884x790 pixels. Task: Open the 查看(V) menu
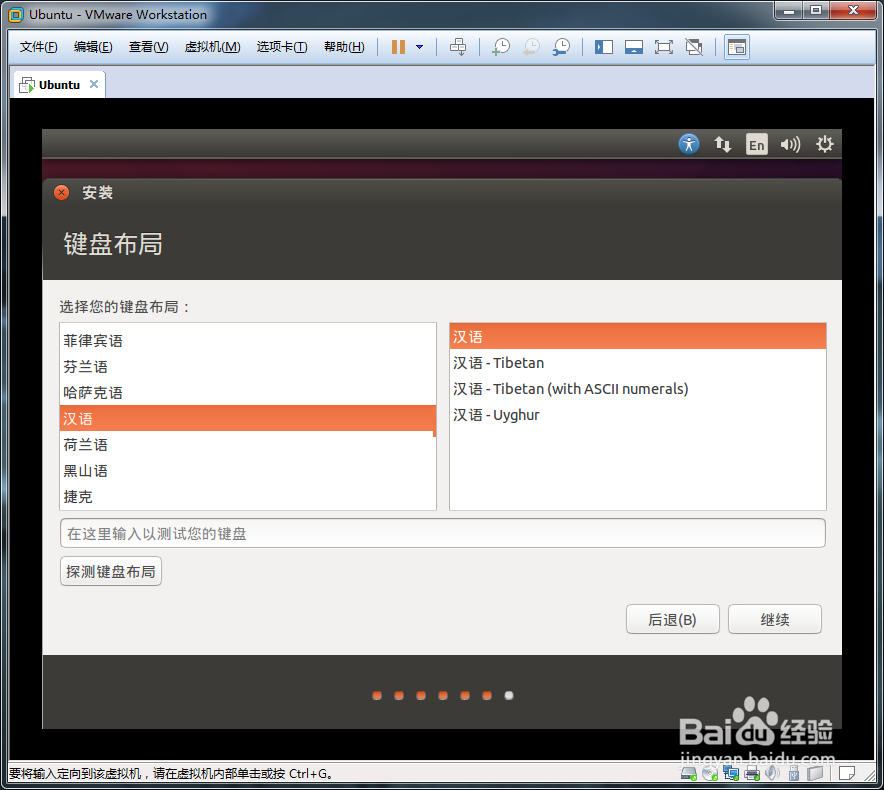(148, 47)
